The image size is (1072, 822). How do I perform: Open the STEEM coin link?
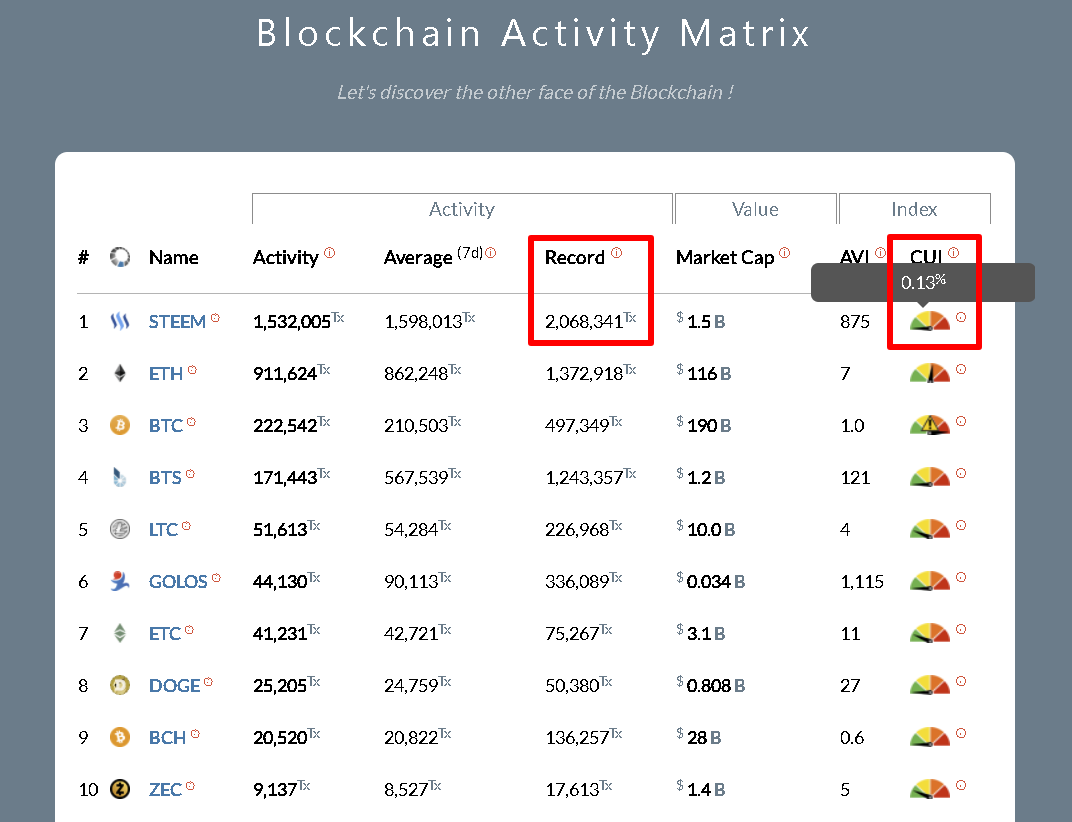click(x=177, y=321)
